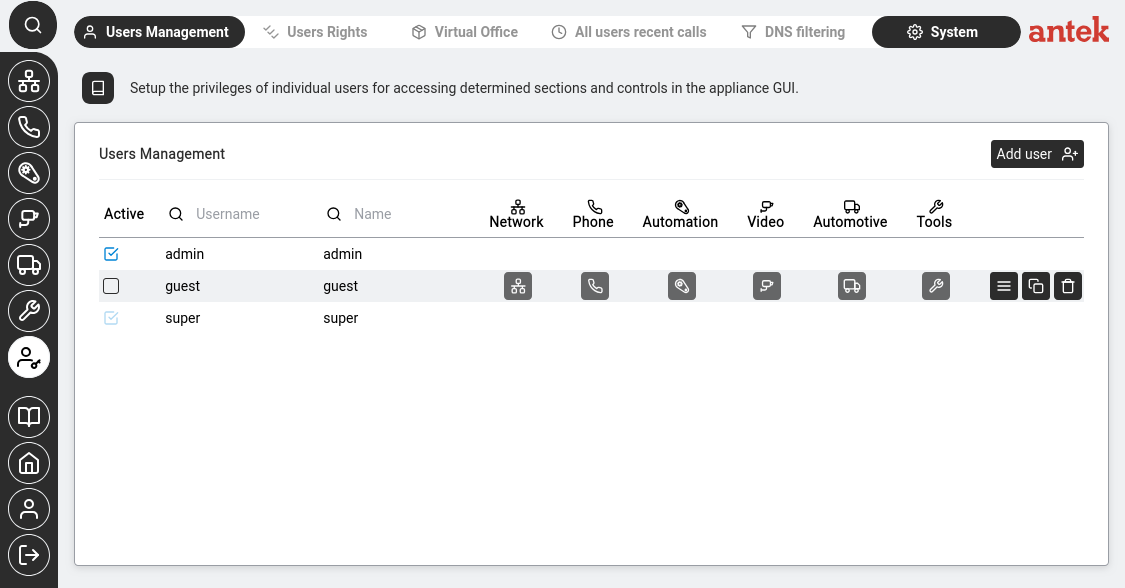
Task: Switch to Users Rights tab
Action: [x=315, y=32]
